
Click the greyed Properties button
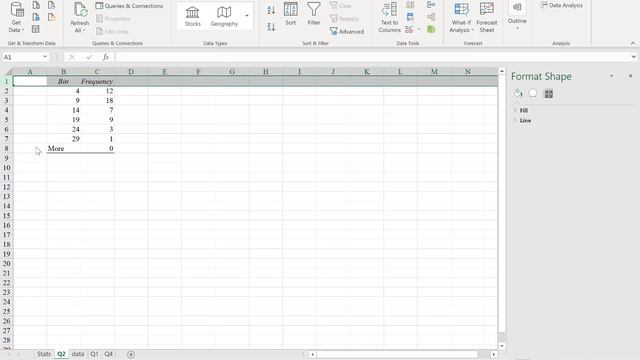113,19
